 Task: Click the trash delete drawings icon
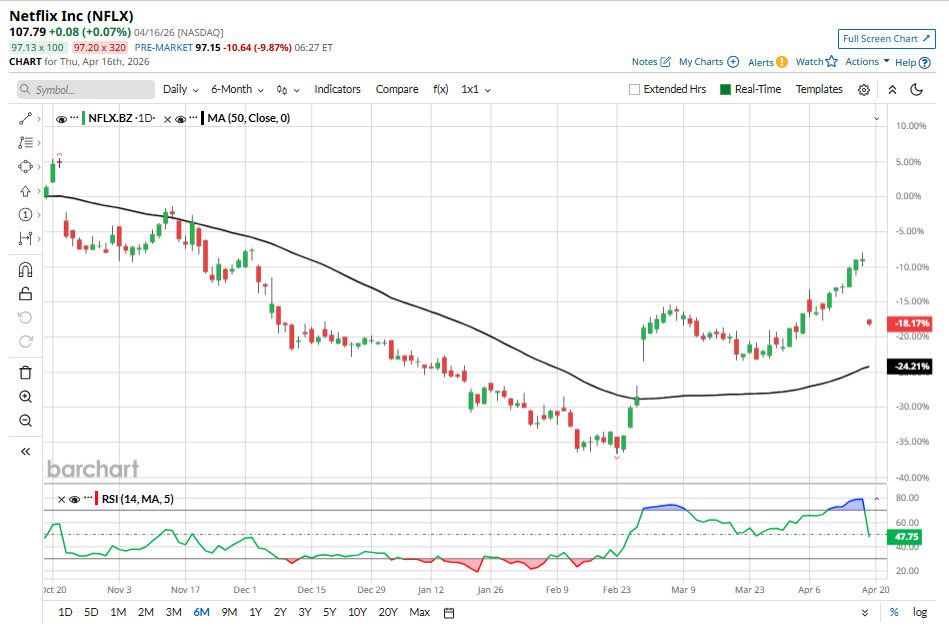pos(25,372)
